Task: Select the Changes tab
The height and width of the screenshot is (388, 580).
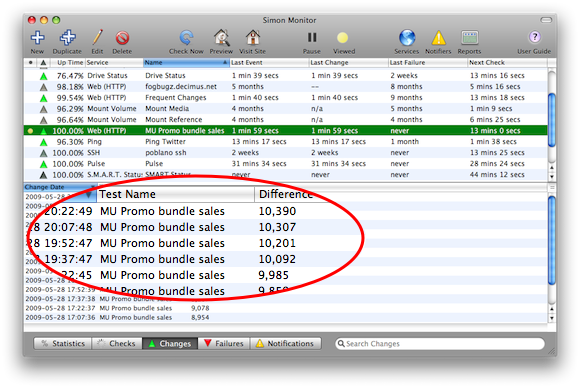Action: coord(170,344)
